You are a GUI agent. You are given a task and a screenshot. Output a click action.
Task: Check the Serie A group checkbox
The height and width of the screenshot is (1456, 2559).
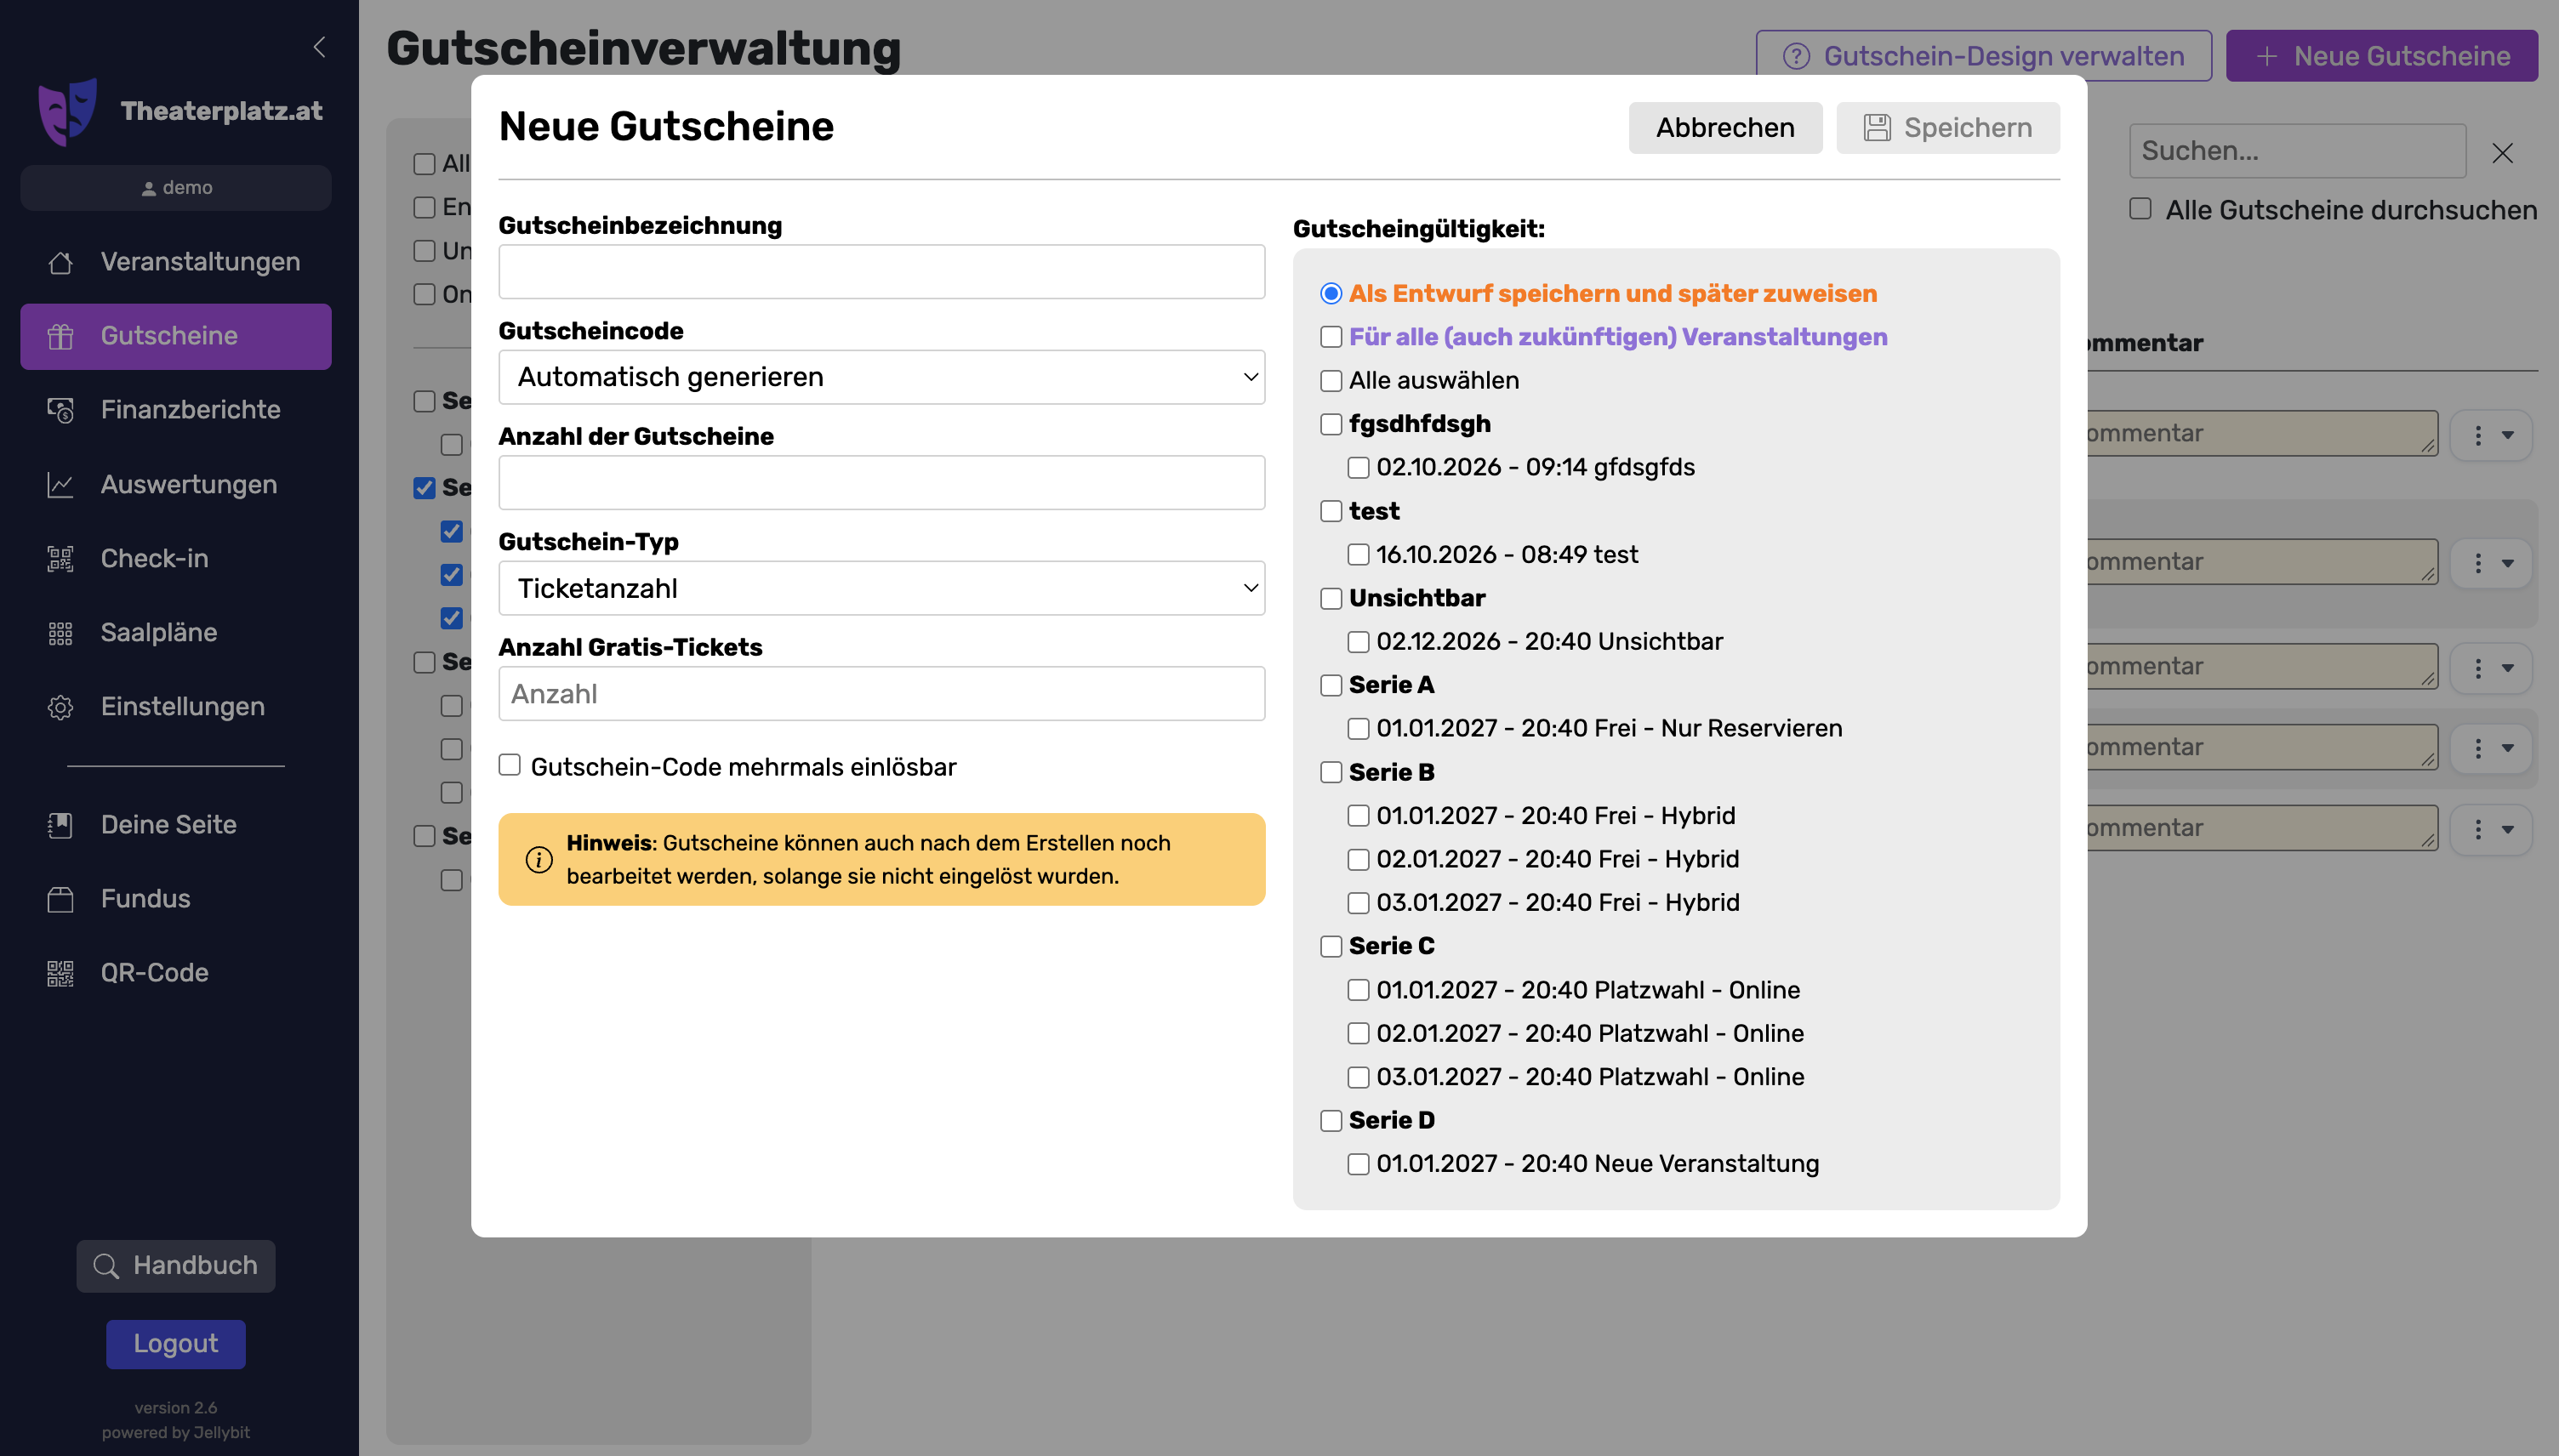pos(1331,685)
